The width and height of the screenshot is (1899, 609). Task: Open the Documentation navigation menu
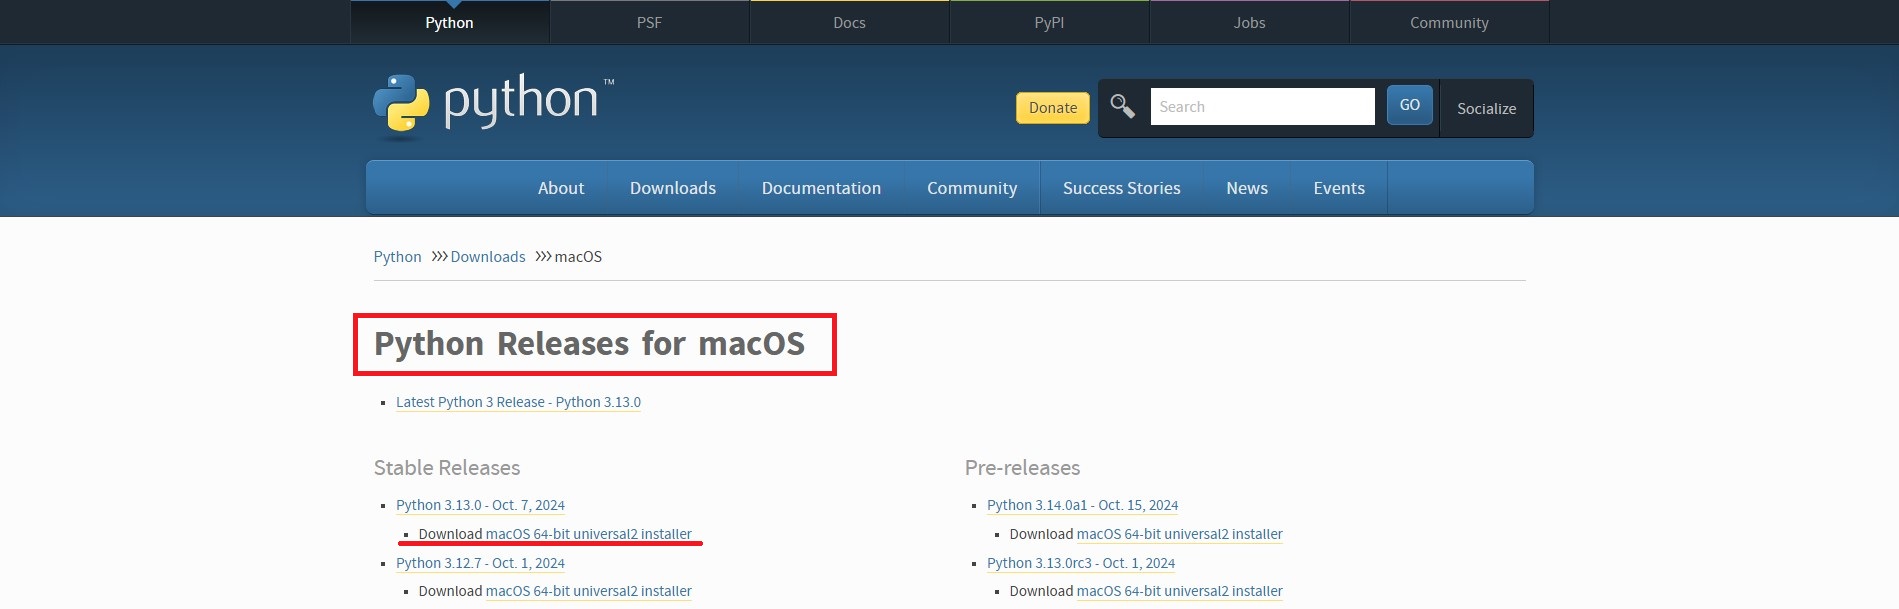(x=821, y=188)
